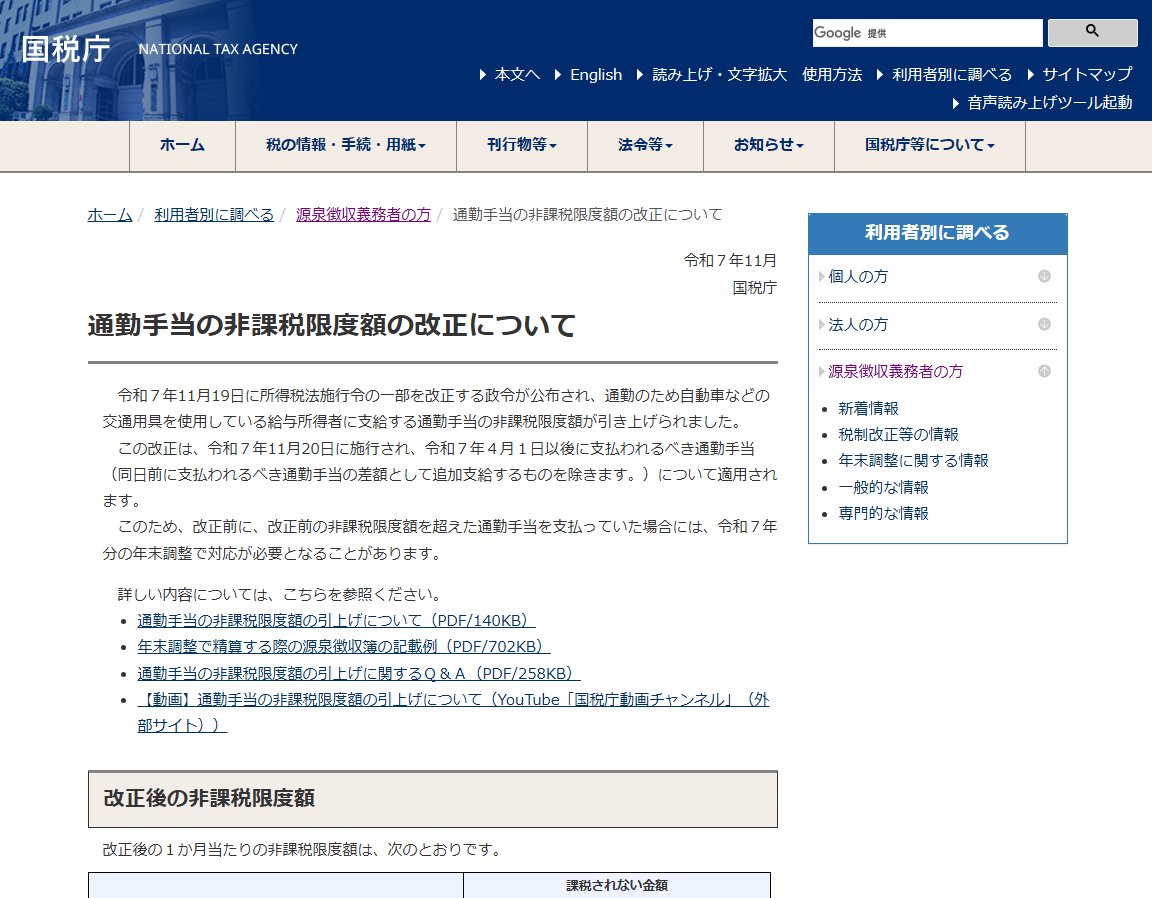Screen dimensions: 1152x898
Task: Click the circular arrow icon beside 個人の方
Action: [1044, 276]
